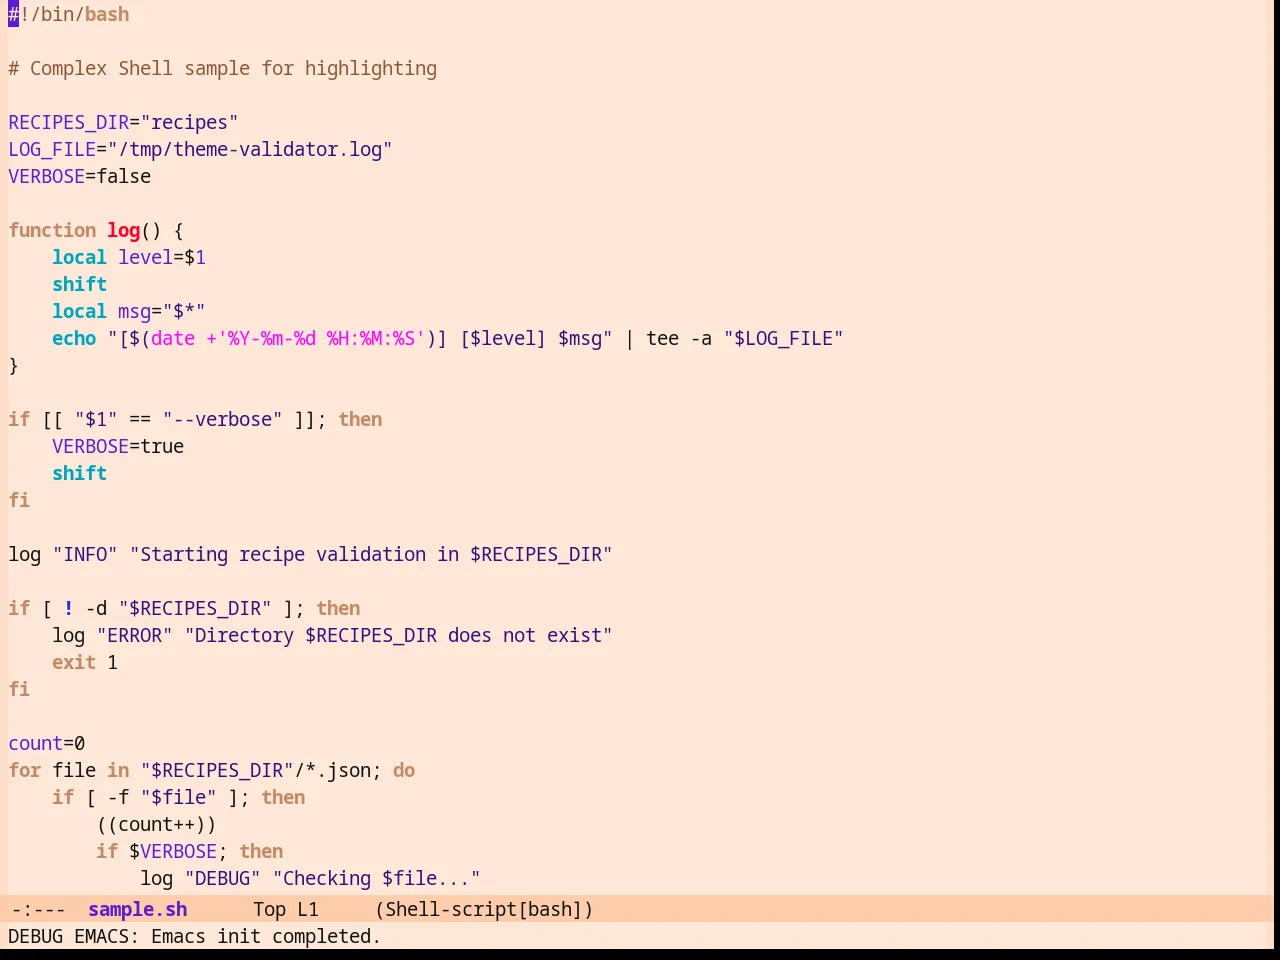This screenshot has width=1280, height=960.
Task: Click the "Starting recipe validation" string
Action: click(x=371, y=554)
